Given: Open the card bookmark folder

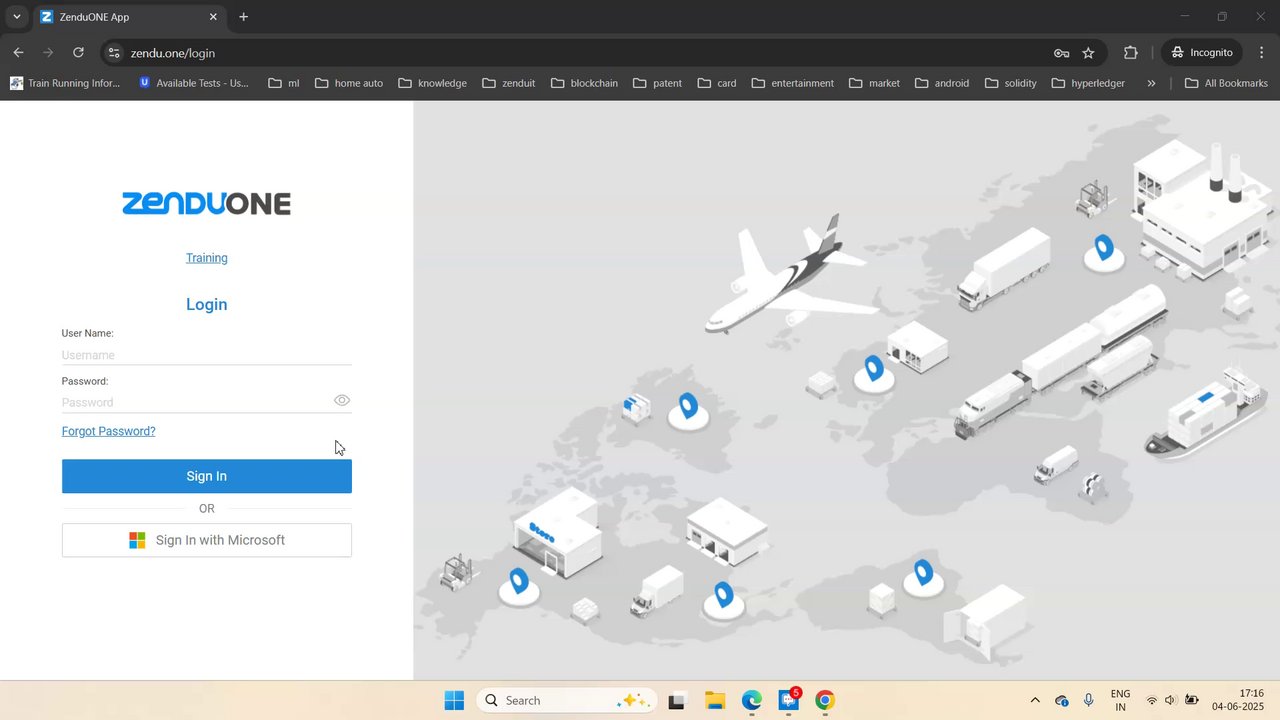Looking at the screenshot, I should coord(717,83).
